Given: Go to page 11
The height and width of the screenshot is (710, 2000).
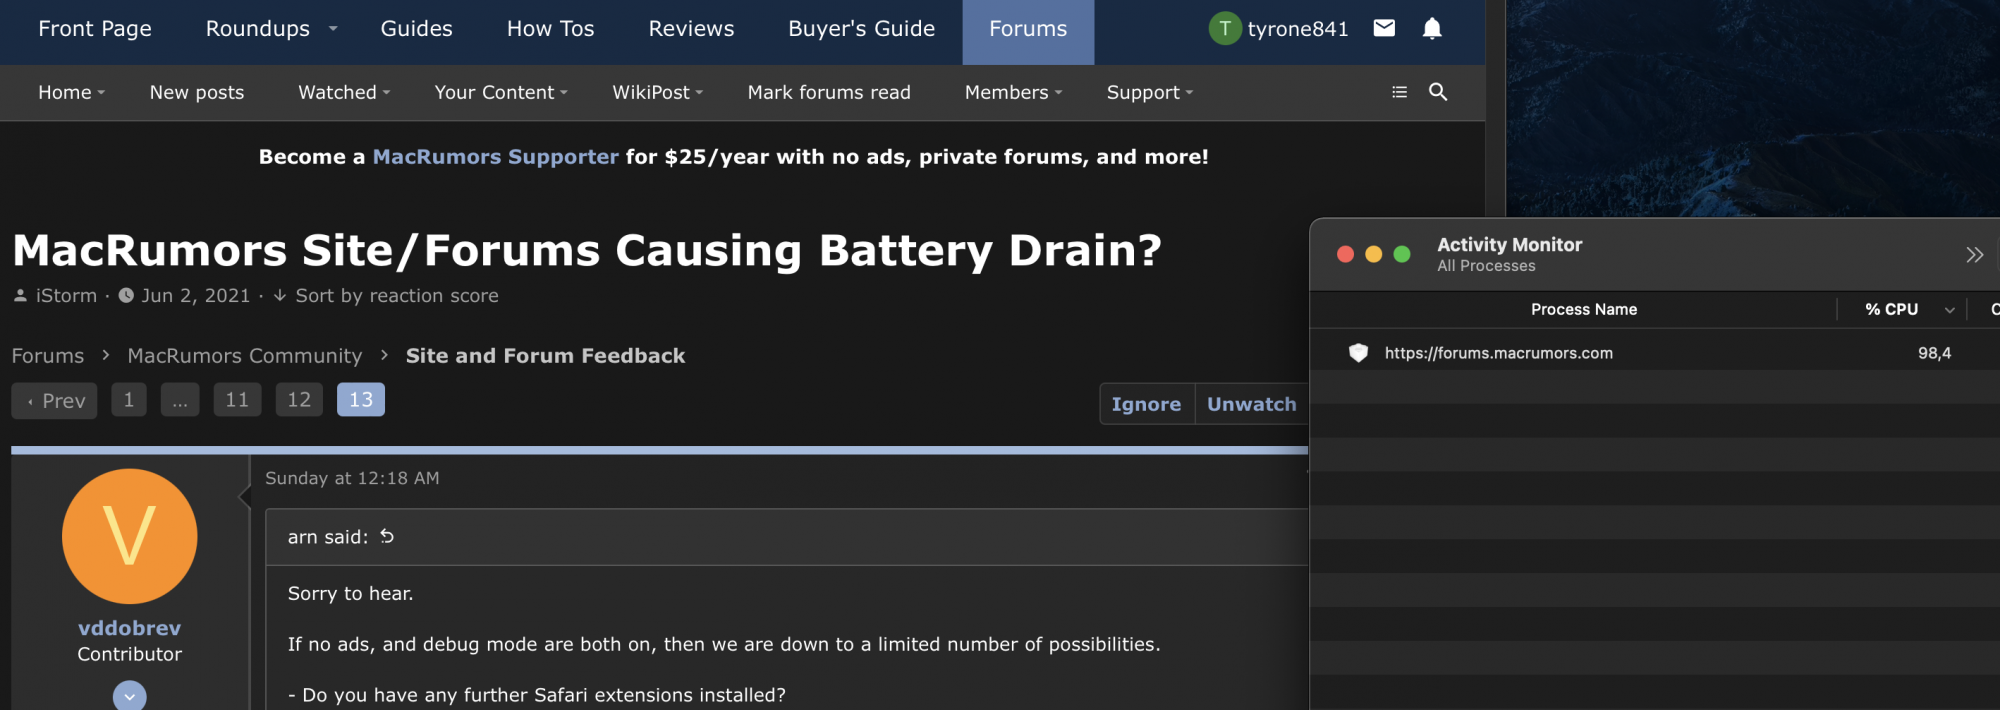Looking at the screenshot, I should pyautogui.click(x=237, y=400).
